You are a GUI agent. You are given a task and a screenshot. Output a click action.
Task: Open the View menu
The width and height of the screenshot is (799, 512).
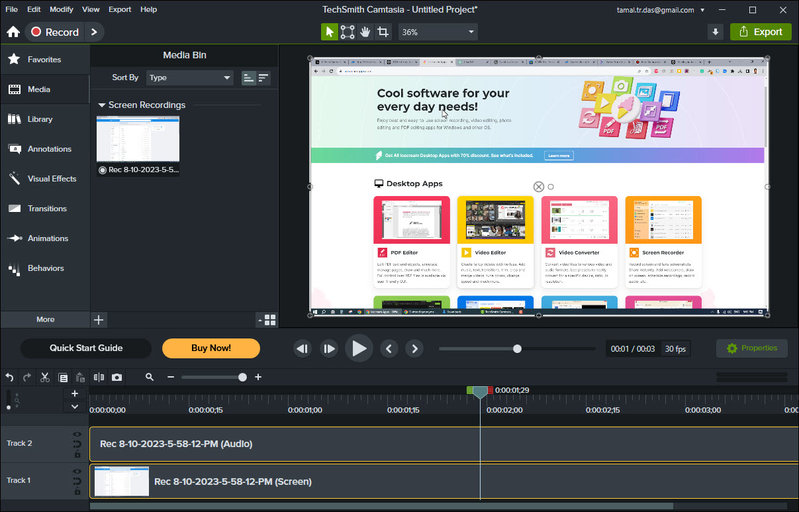coord(91,9)
